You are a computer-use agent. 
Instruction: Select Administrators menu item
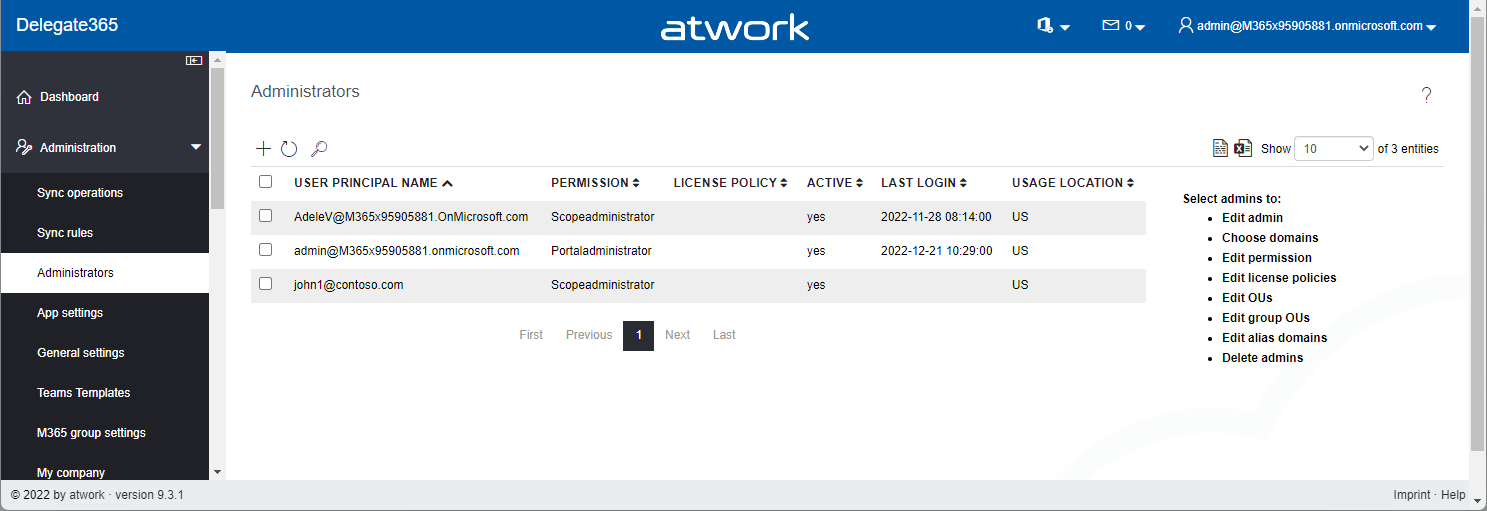105,273
